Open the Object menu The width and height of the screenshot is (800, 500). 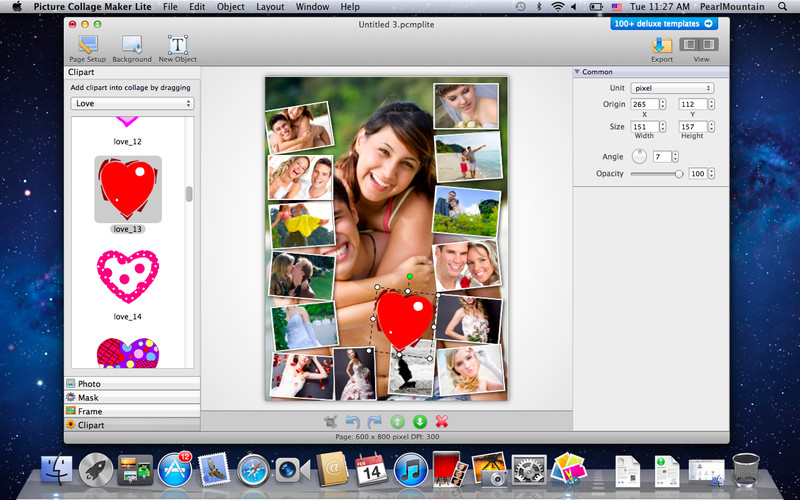click(231, 7)
